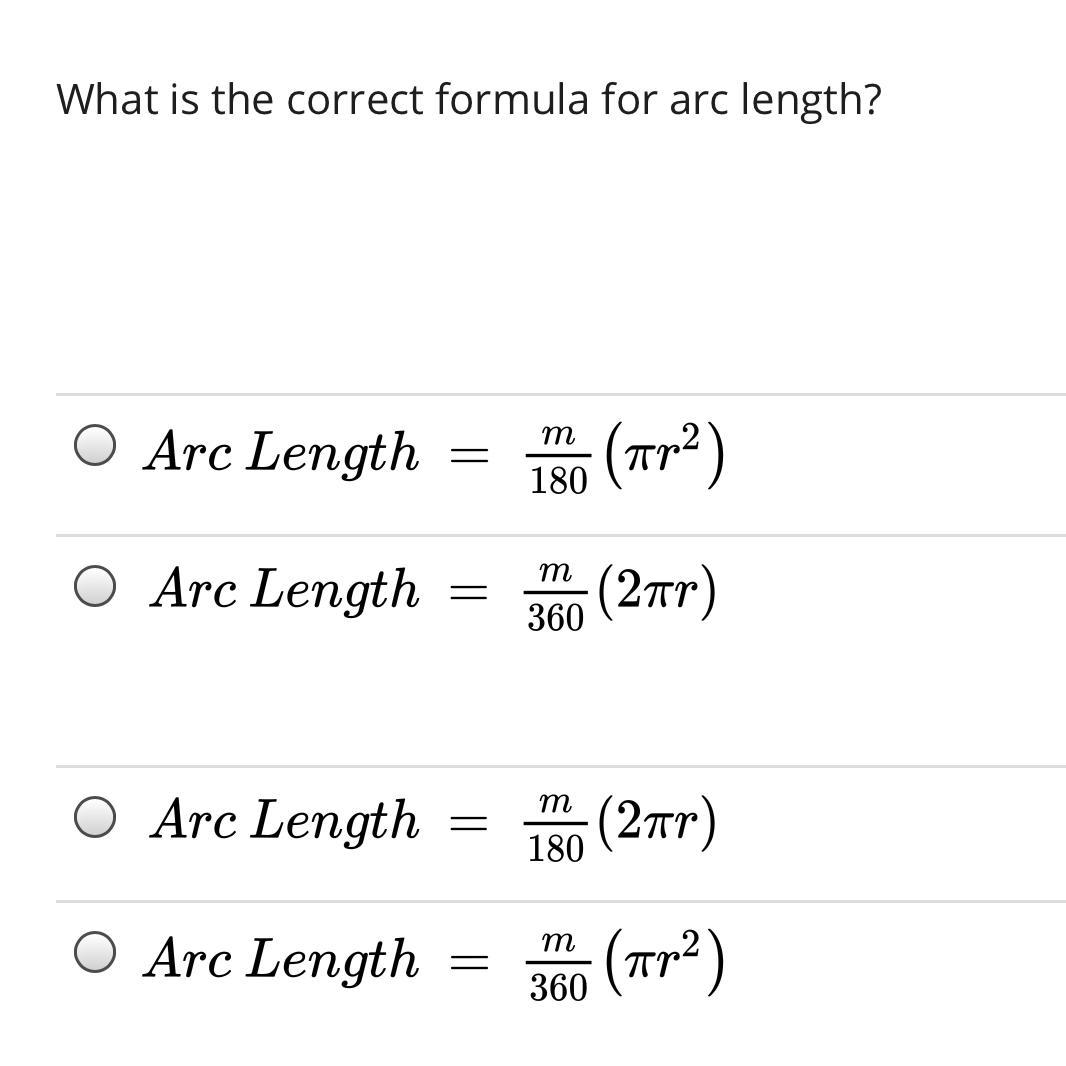Image resolution: width=1066 pixels, height=1066 pixels.
Task: Mark the m/360 (πr²) option radio button
Action: [x=95, y=953]
